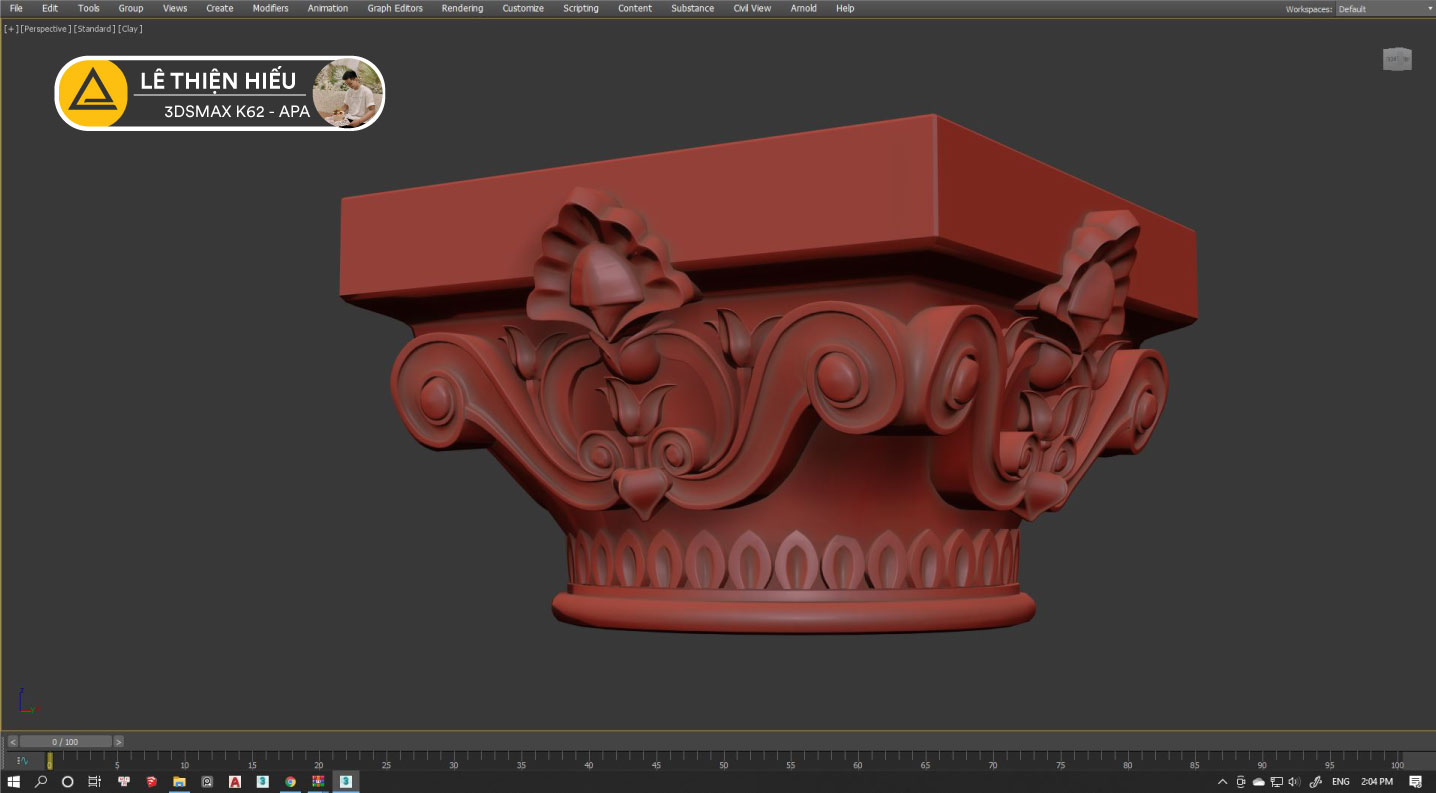Open the Mini Curve Editor icon
Image resolution: width=1436 pixels, height=793 pixels.
(22, 761)
